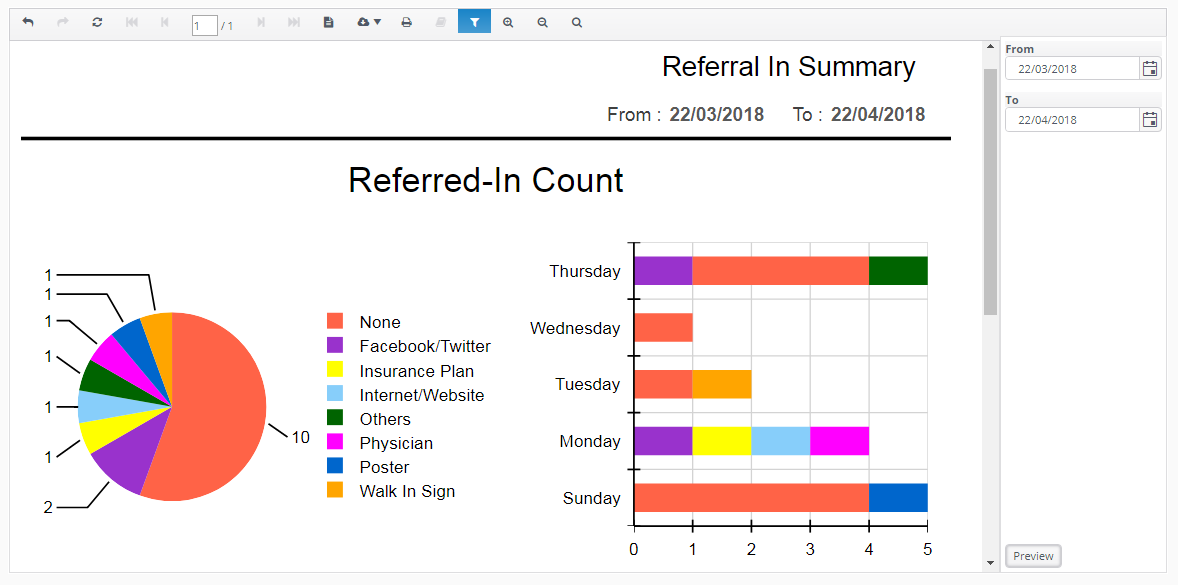Click the Facebook/Twitter legend label
Image resolution: width=1178 pixels, height=585 pixels.
pos(425,346)
